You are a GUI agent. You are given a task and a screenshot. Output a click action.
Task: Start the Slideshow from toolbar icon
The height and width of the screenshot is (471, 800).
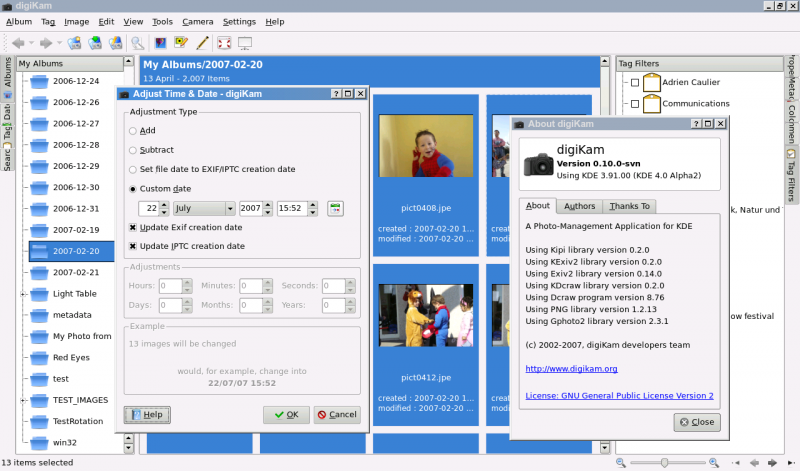[x=245, y=43]
